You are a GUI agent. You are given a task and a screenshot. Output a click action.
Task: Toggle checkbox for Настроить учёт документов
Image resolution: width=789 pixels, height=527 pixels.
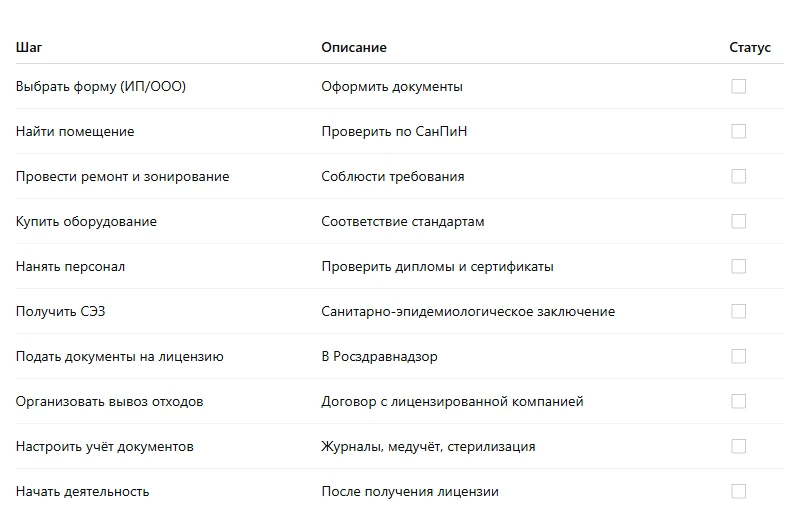coord(738,446)
